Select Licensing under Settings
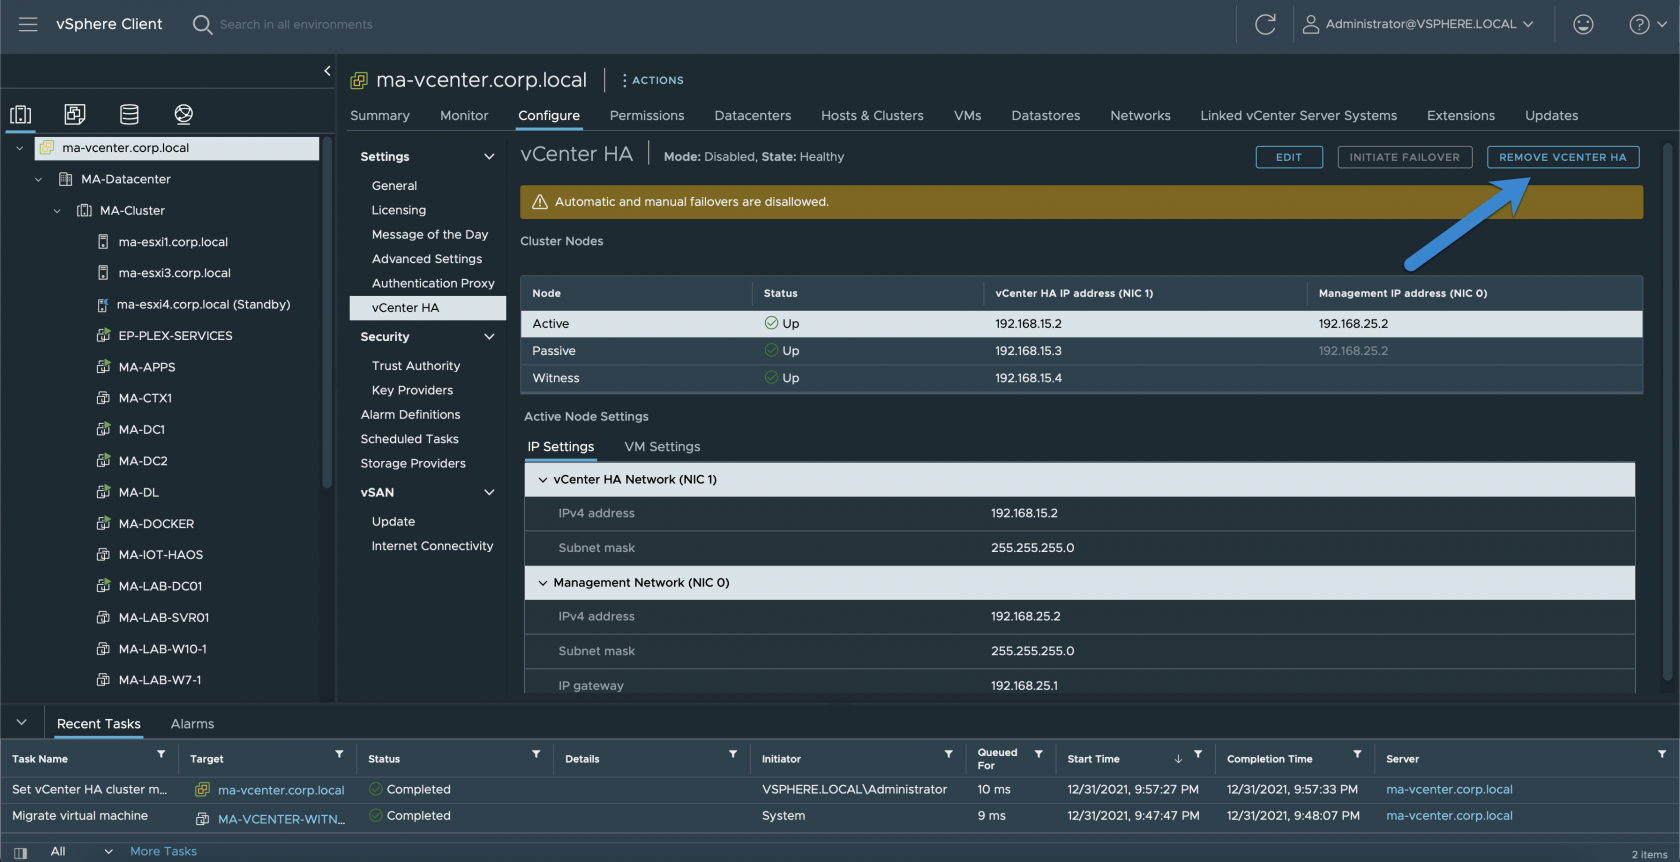 (399, 210)
